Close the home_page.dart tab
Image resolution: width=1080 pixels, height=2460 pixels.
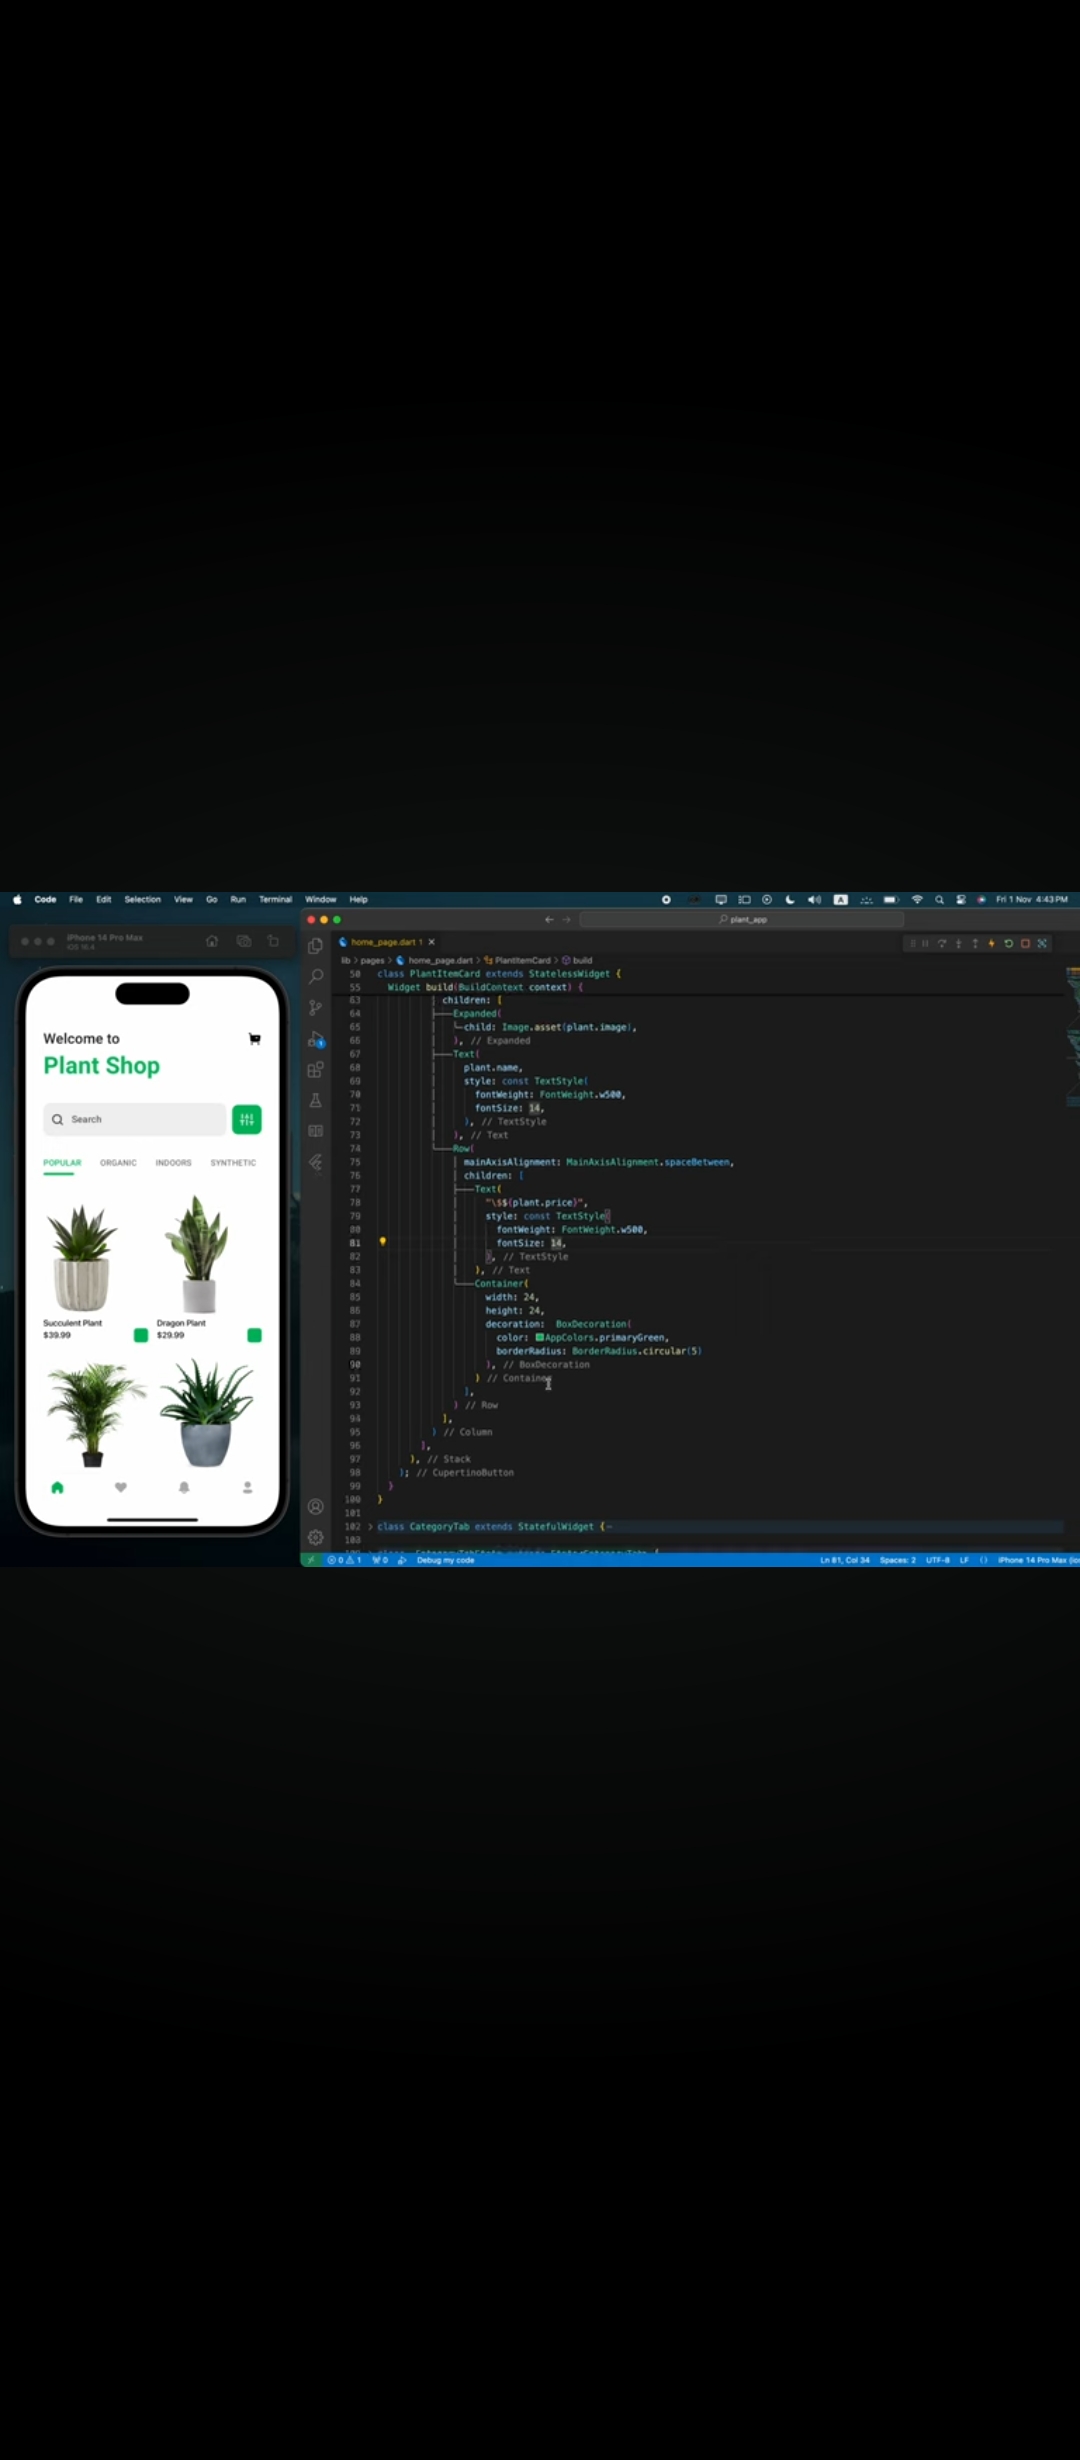tap(432, 942)
